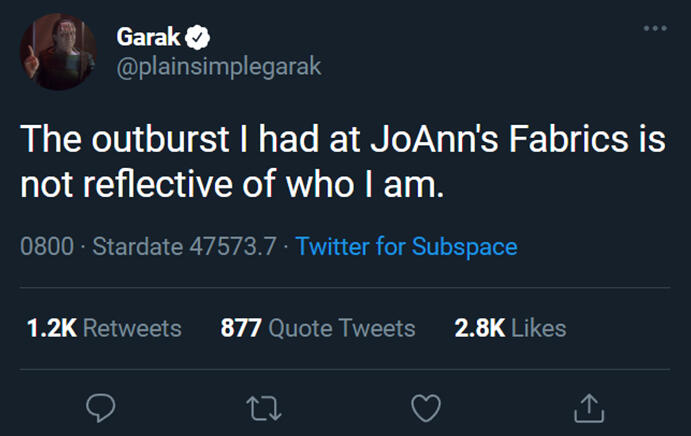The width and height of the screenshot is (691, 436).
Task: Open Garak's profile picture
Action: click(x=58, y=52)
